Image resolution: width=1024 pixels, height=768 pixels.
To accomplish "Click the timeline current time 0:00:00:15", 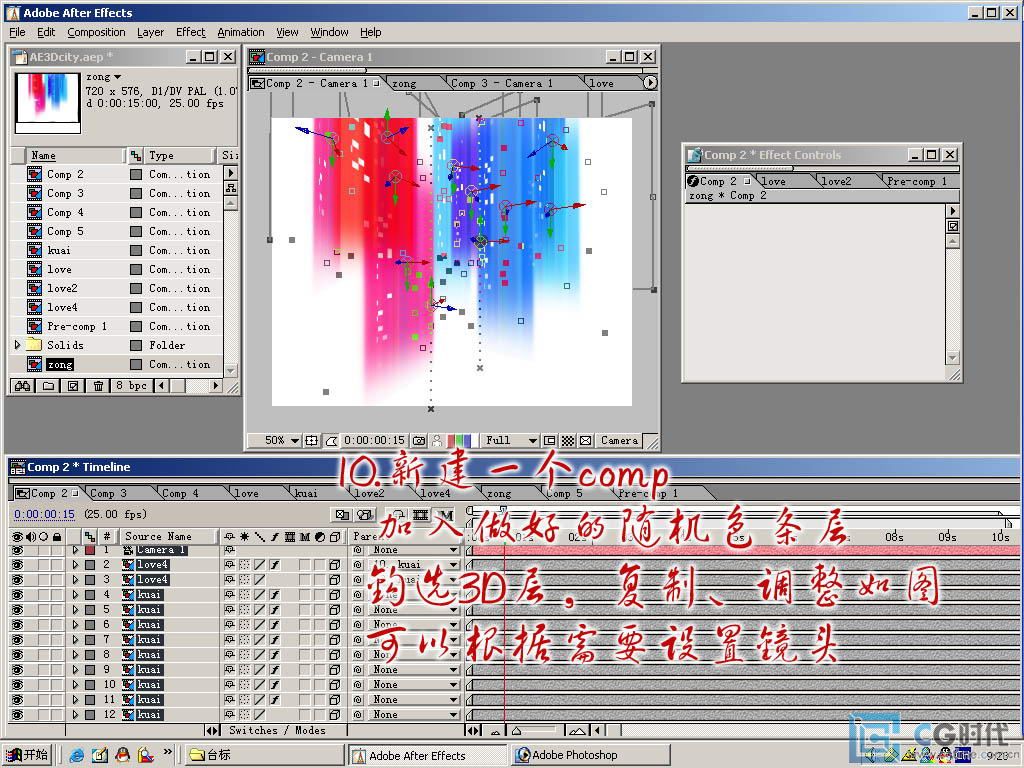I will (44, 515).
